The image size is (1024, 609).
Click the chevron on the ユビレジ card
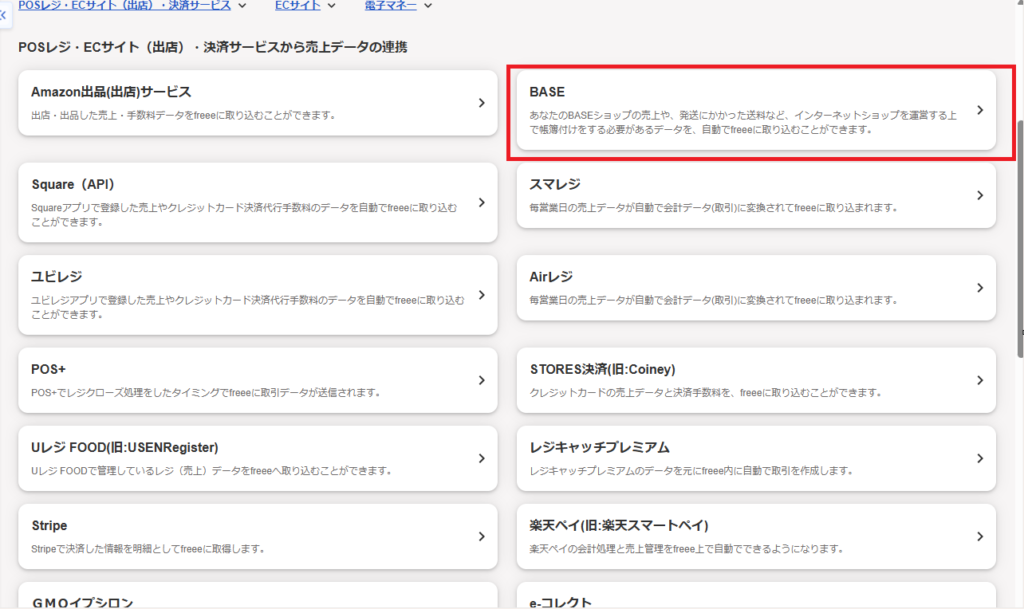[x=481, y=295]
